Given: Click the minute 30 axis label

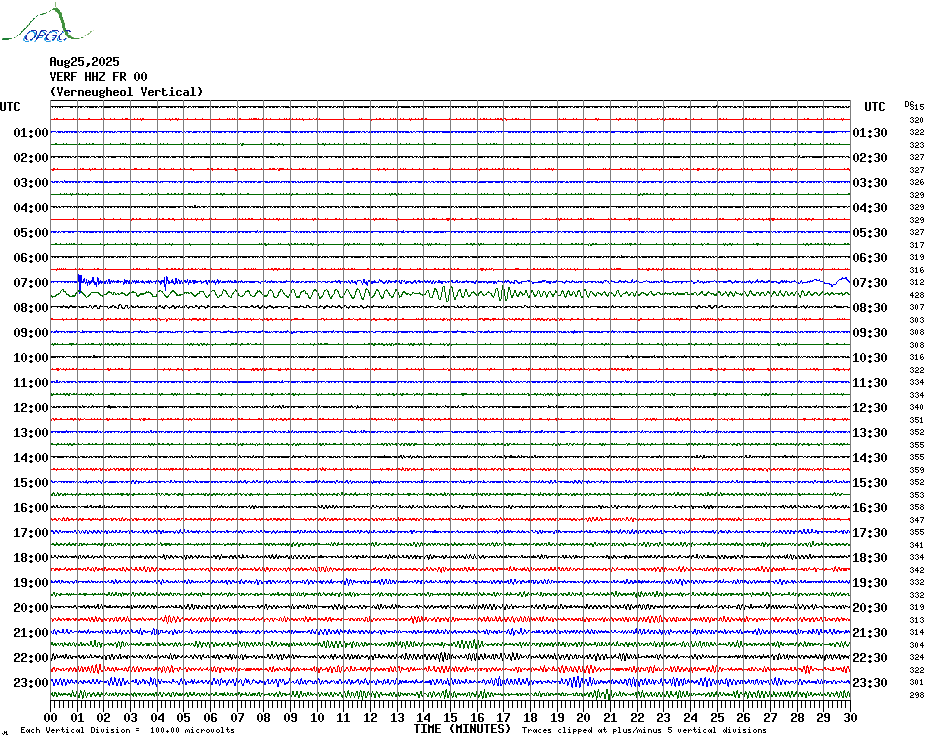Looking at the screenshot, I should 851,718.
